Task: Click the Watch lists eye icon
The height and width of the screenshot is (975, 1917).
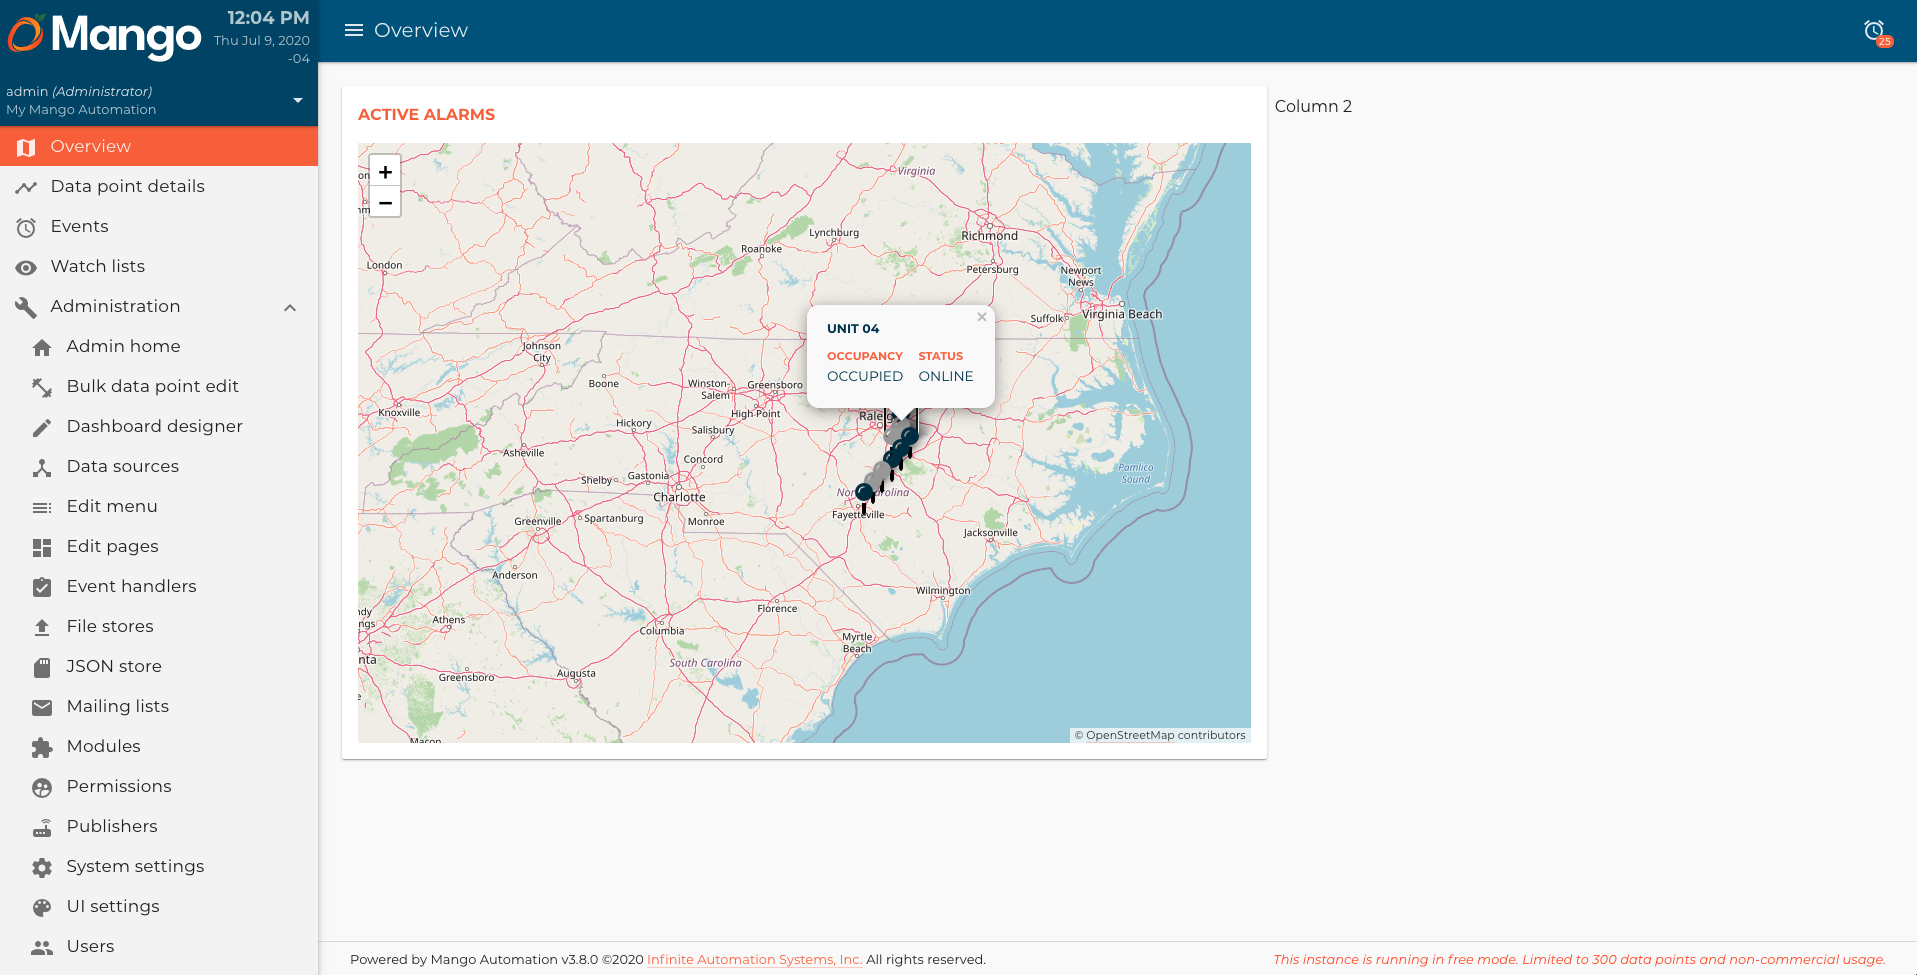Action: 26,267
